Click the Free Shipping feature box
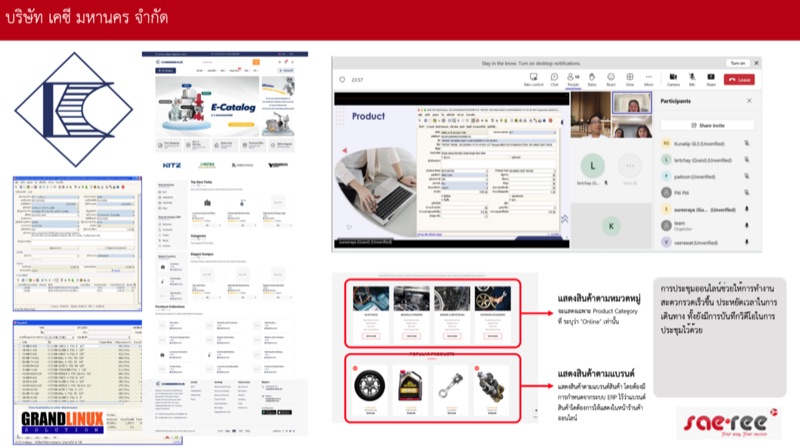The height and width of the screenshot is (448, 800). pos(168,145)
